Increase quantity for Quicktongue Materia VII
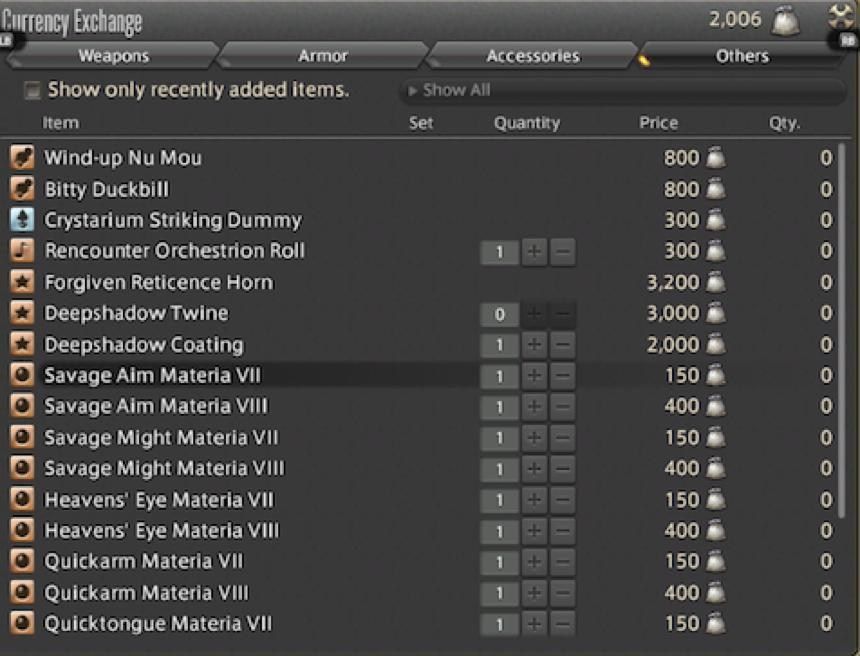This screenshot has width=860, height=656. [534, 625]
